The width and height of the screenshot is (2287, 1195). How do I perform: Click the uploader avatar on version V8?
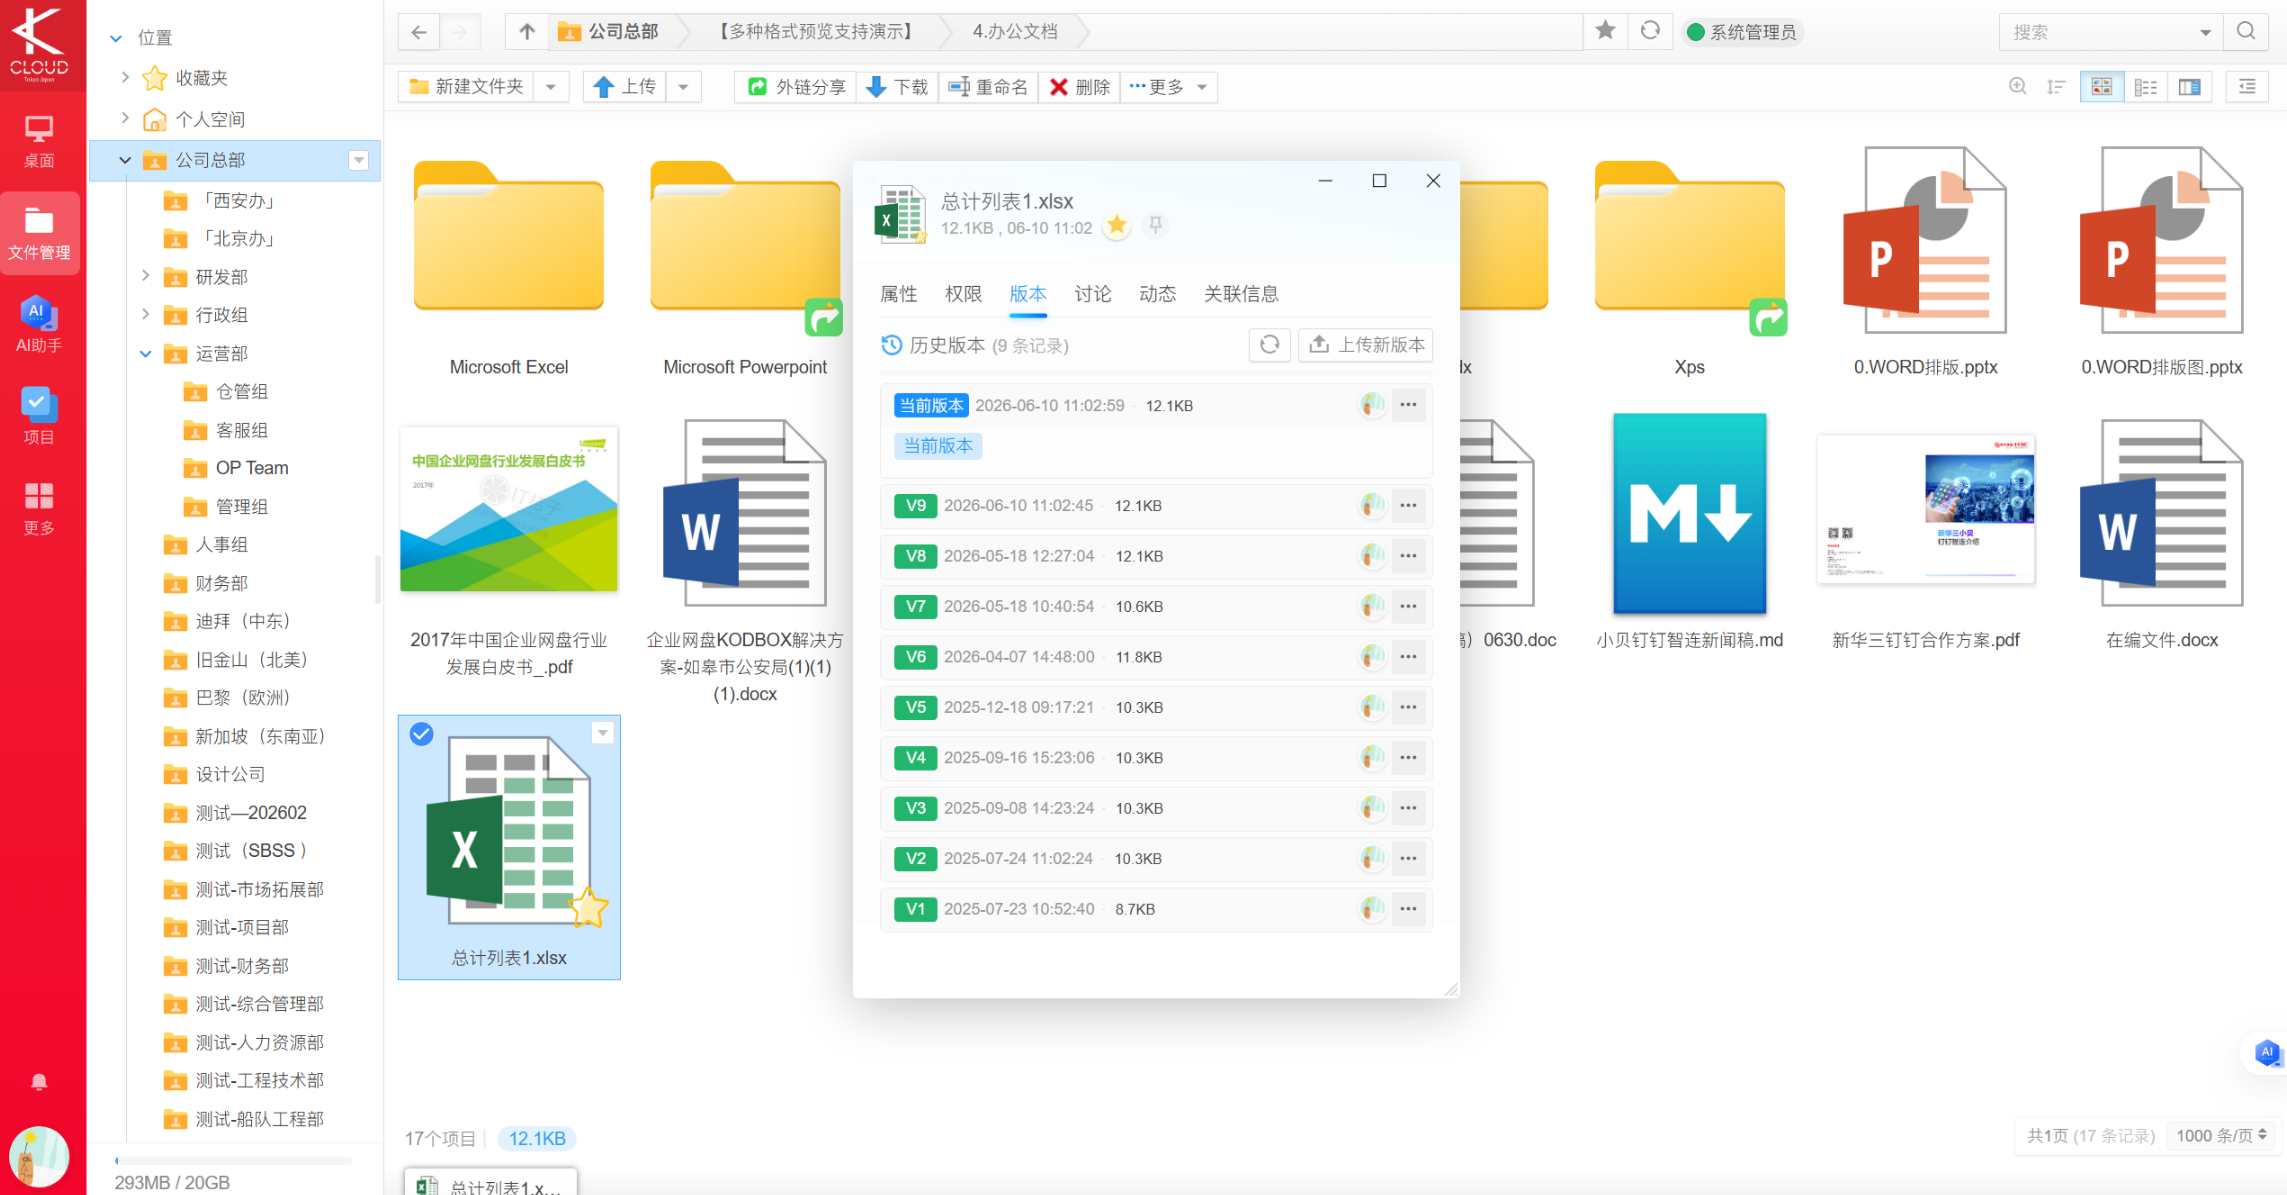pos(1373,556)
